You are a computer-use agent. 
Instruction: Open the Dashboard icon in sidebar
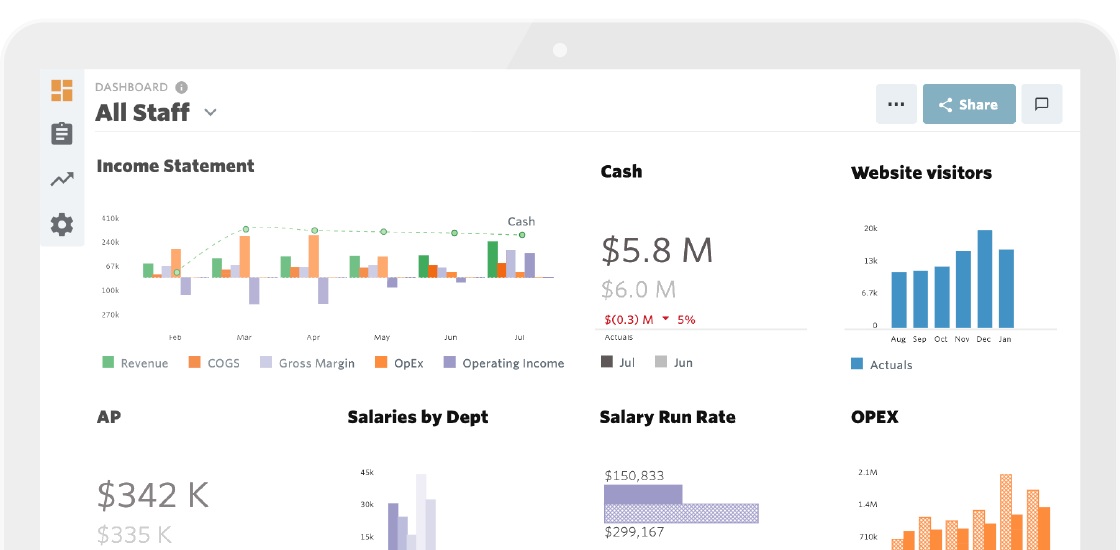click(x=62, y=90)
